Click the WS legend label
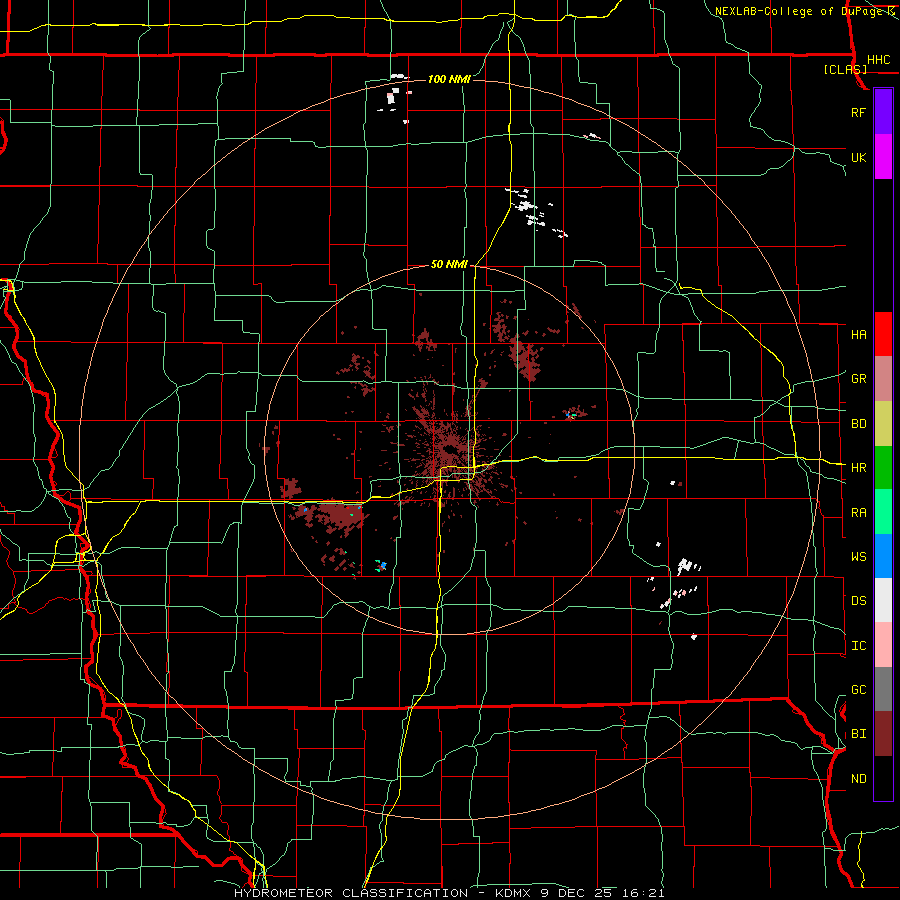The height and width of the screenshot is (900, 900). coord(859,557)
